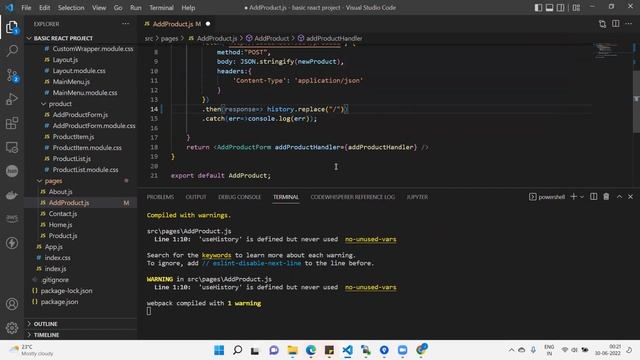Expand the TIMELINE section
The height and width of the screenshot is (360, 640).
(81, 335)
